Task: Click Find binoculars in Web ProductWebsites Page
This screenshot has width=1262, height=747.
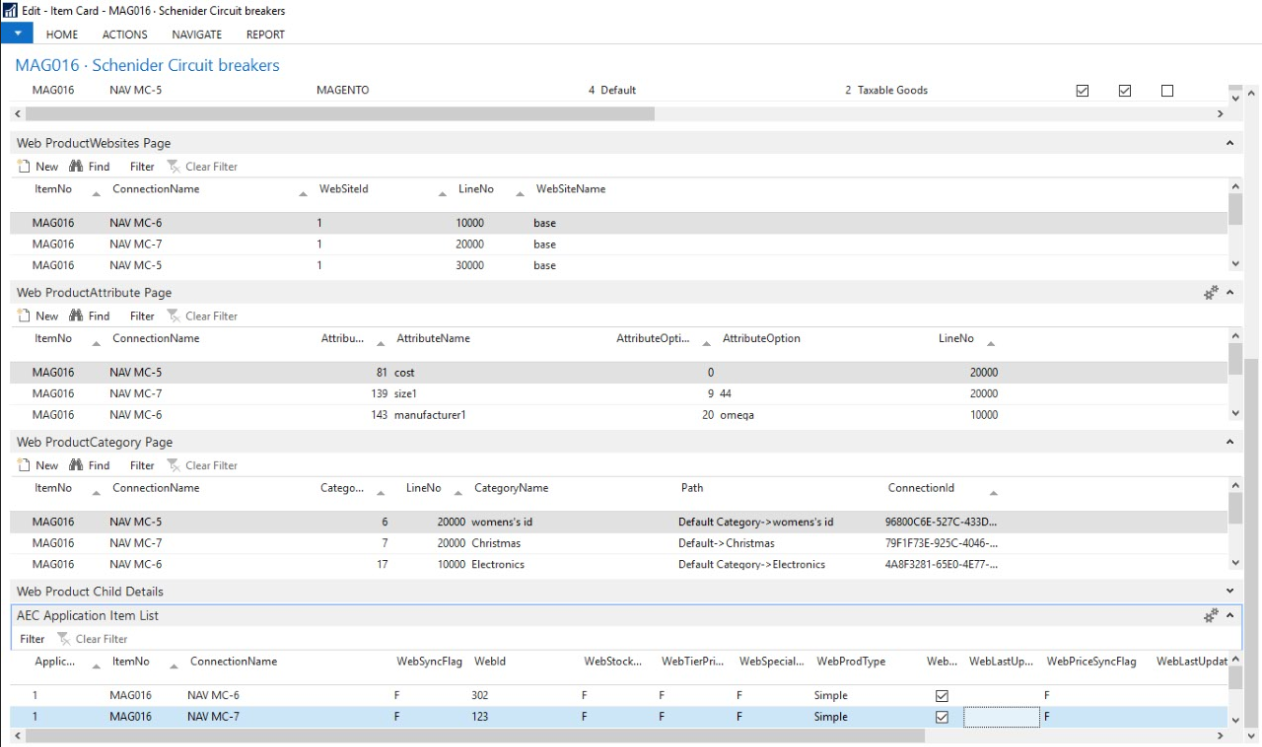Action: click(x=76, y=166)
